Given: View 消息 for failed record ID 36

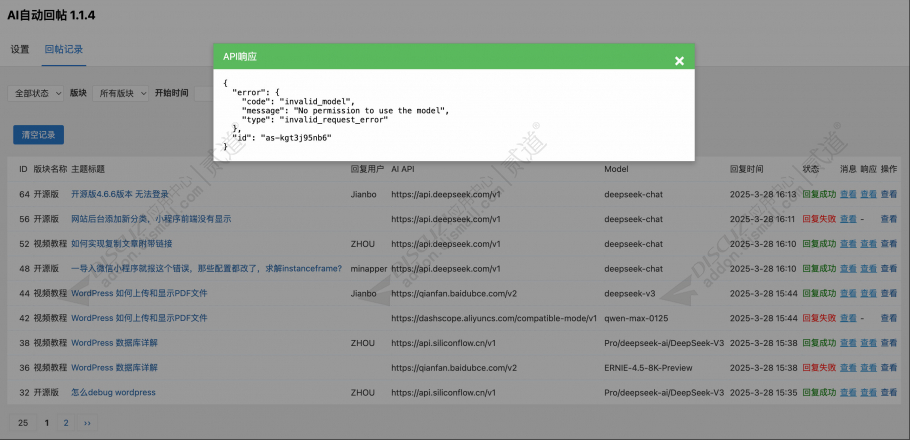Looking at the screenshot, I should pos(848,367).
